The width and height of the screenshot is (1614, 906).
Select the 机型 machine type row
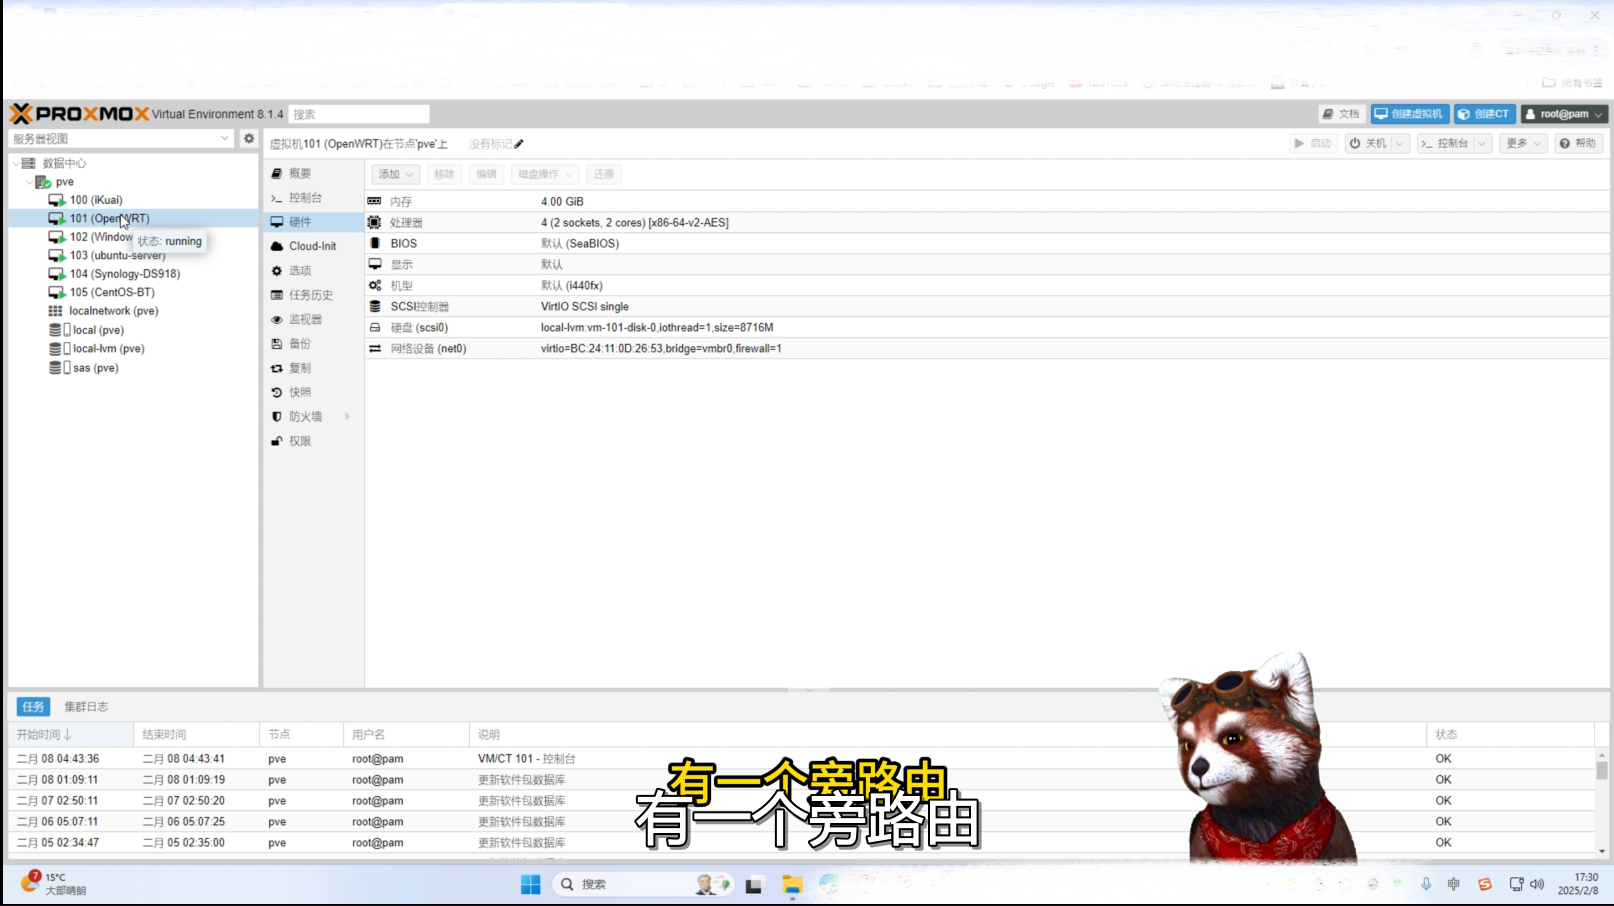pos(986,285)
